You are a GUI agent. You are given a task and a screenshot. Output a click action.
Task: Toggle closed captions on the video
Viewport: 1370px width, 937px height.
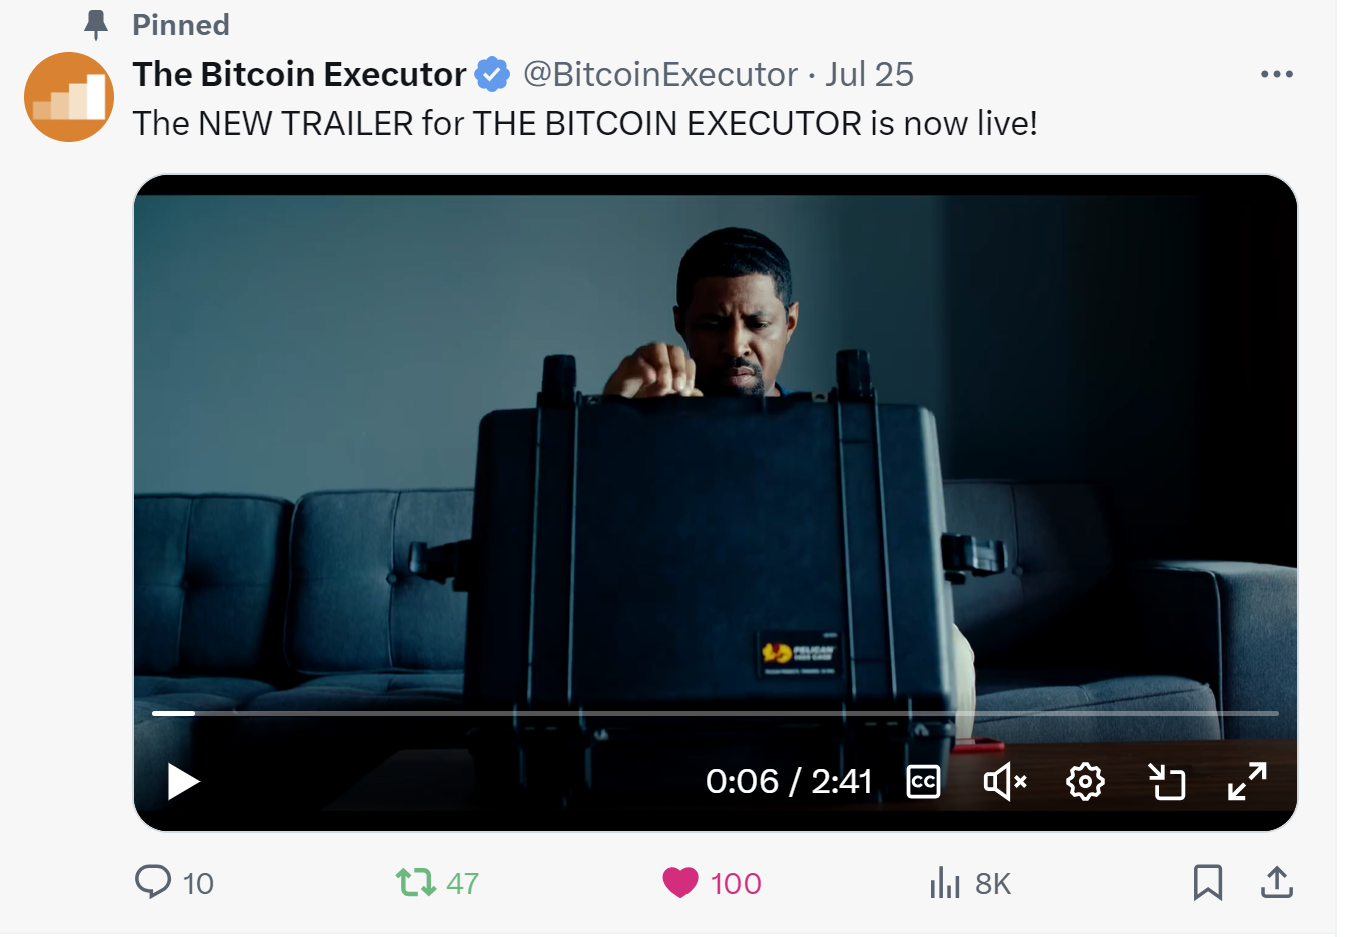click(923, 782)
